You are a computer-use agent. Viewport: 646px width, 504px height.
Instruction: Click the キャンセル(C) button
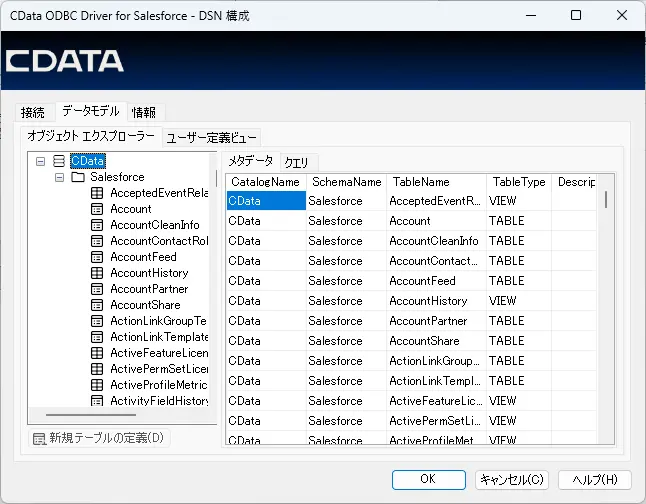pos(512,480)
